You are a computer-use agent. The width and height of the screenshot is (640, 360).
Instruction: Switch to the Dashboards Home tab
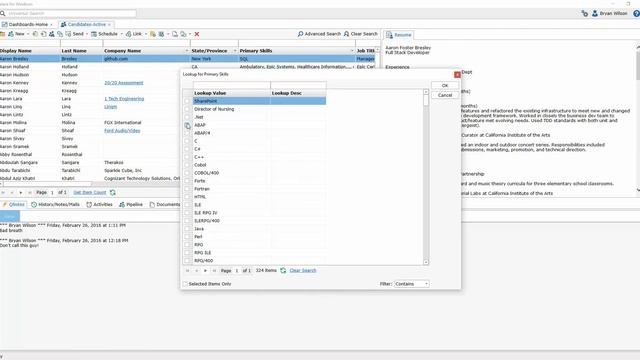[x=27, y=24]
